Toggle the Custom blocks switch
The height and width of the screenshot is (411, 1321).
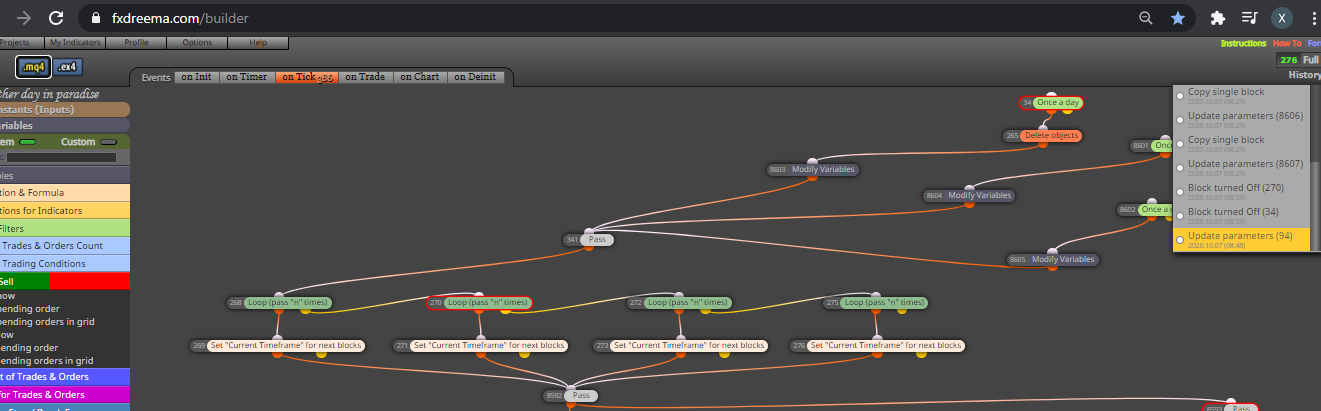(108, 142)
